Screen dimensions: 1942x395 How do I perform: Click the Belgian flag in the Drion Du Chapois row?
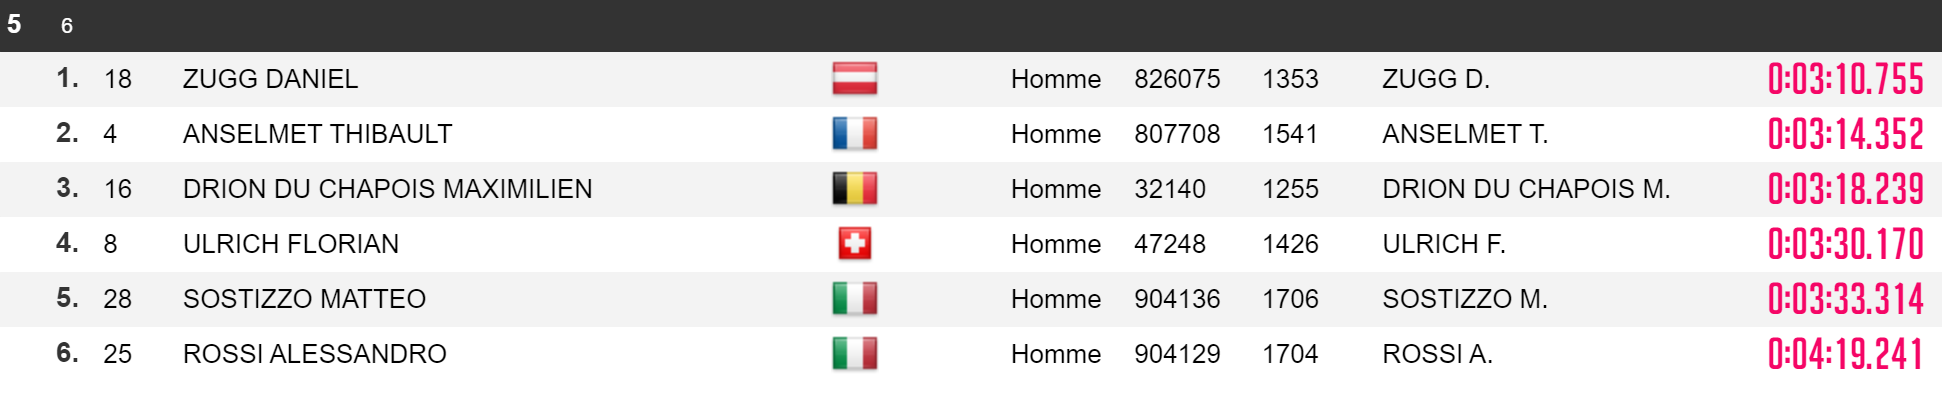[x=855, y=189]
